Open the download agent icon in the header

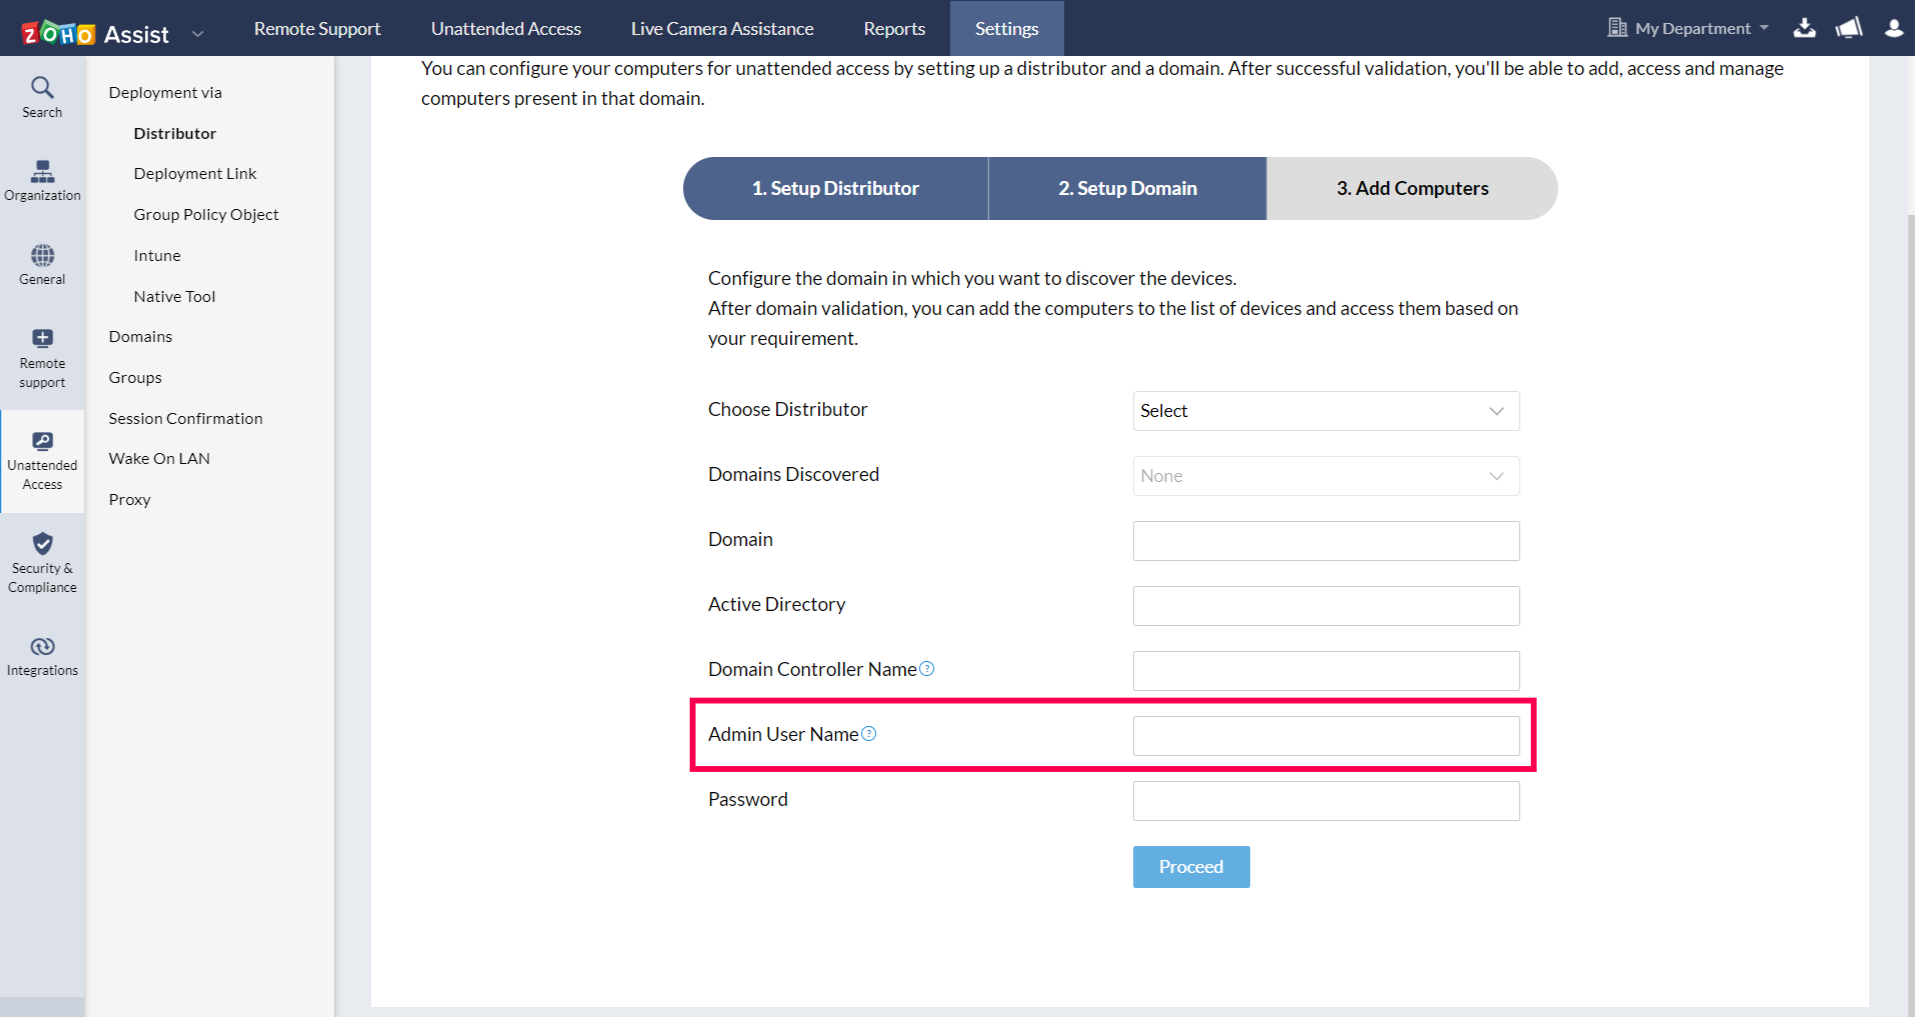[x=1805, y=28]
